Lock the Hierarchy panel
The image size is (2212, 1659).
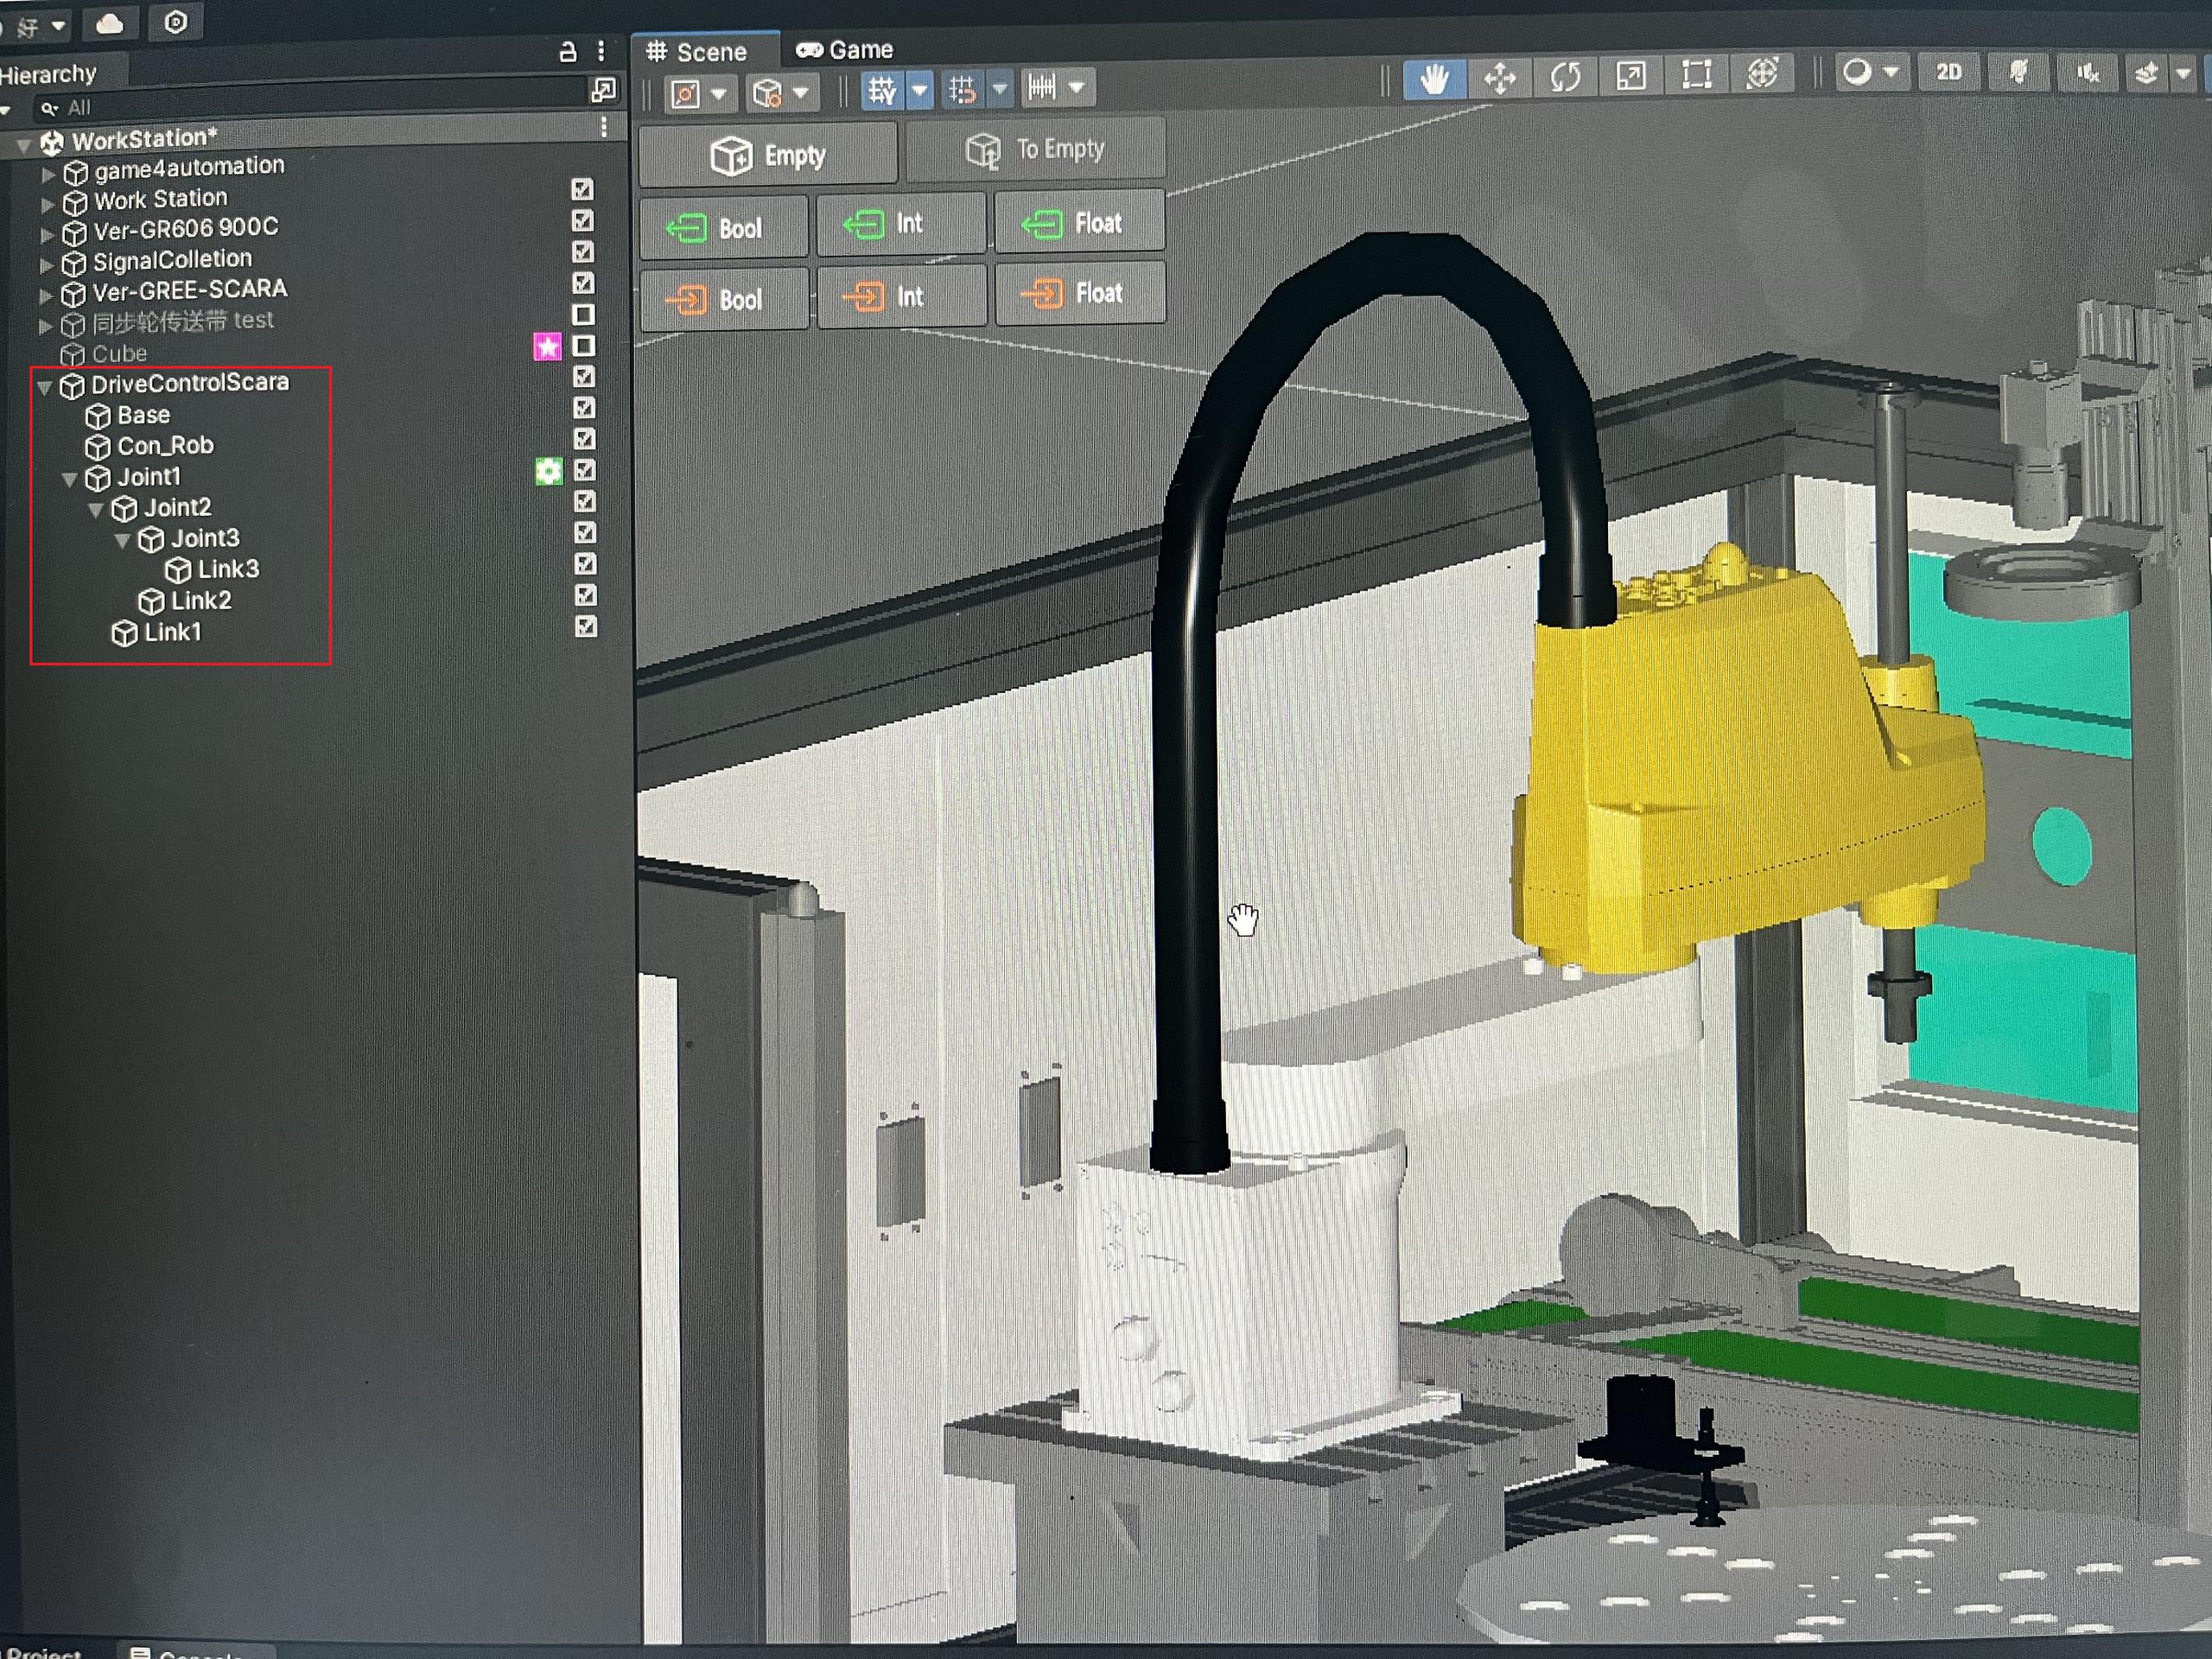pyautogui.click(x=567, y=52)
